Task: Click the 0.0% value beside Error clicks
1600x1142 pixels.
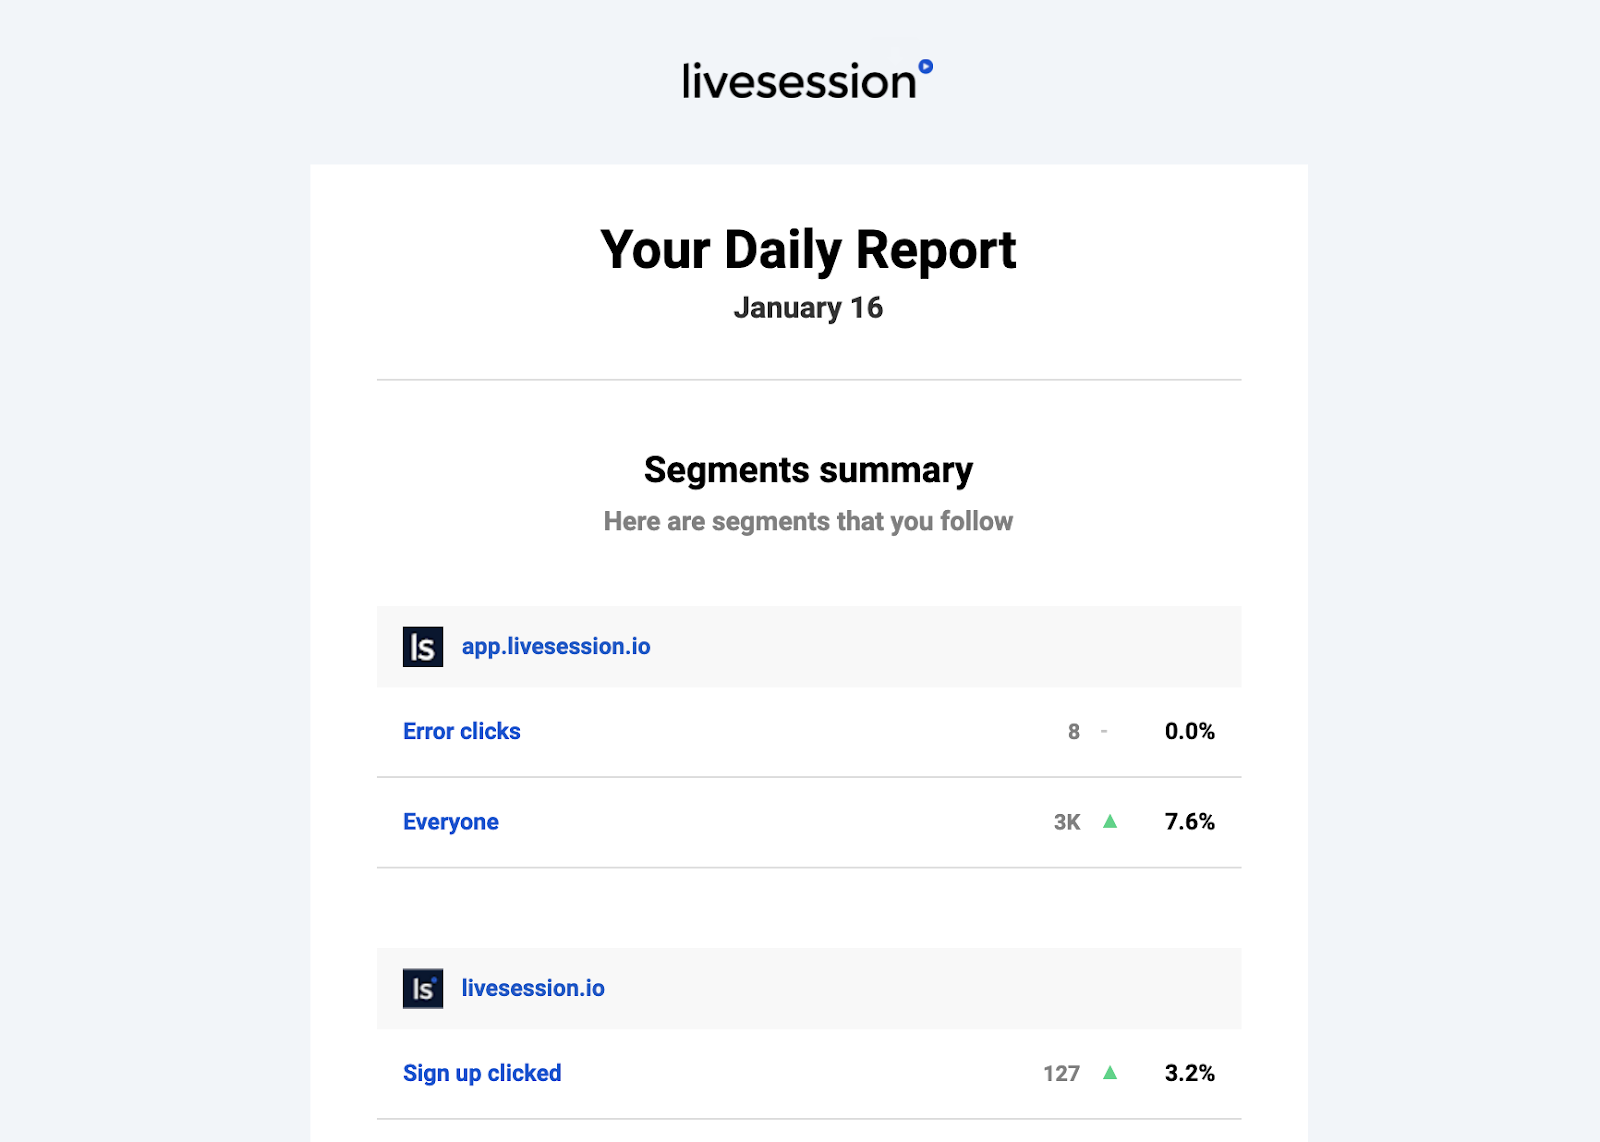Action: pyautogui.click(x=1190, y=731)
